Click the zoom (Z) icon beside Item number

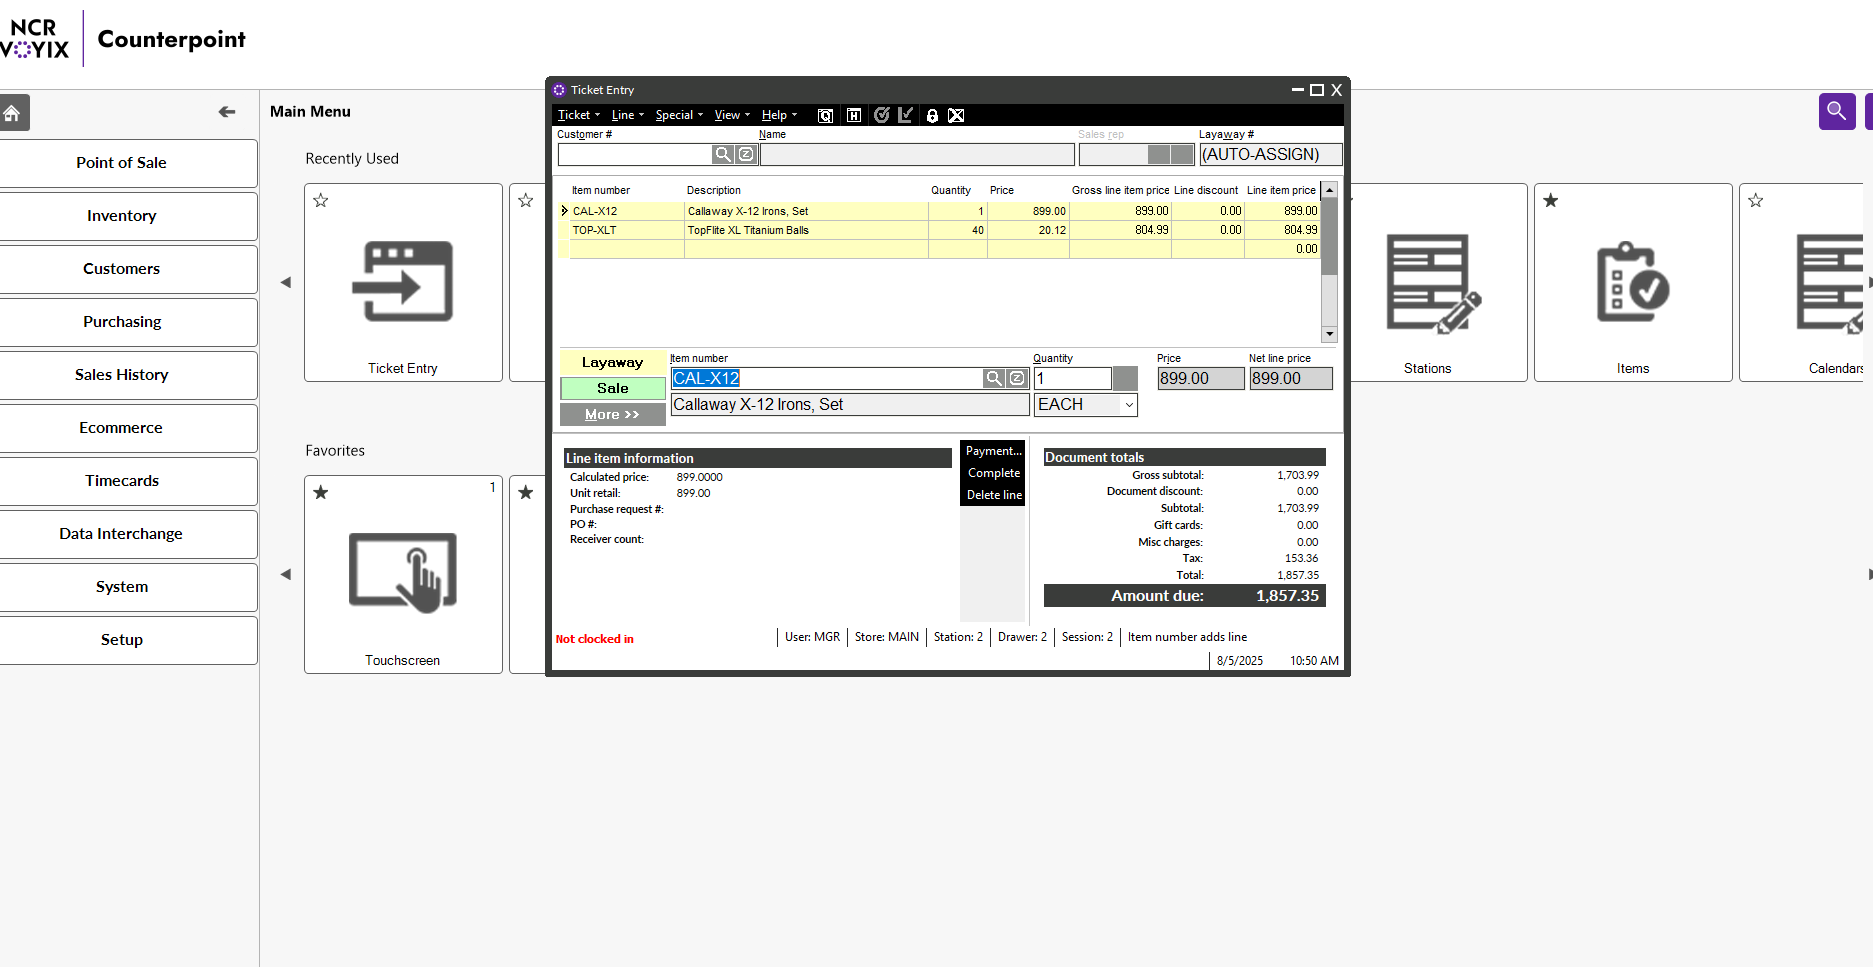pyautogui.click(x=1017, y=378)
